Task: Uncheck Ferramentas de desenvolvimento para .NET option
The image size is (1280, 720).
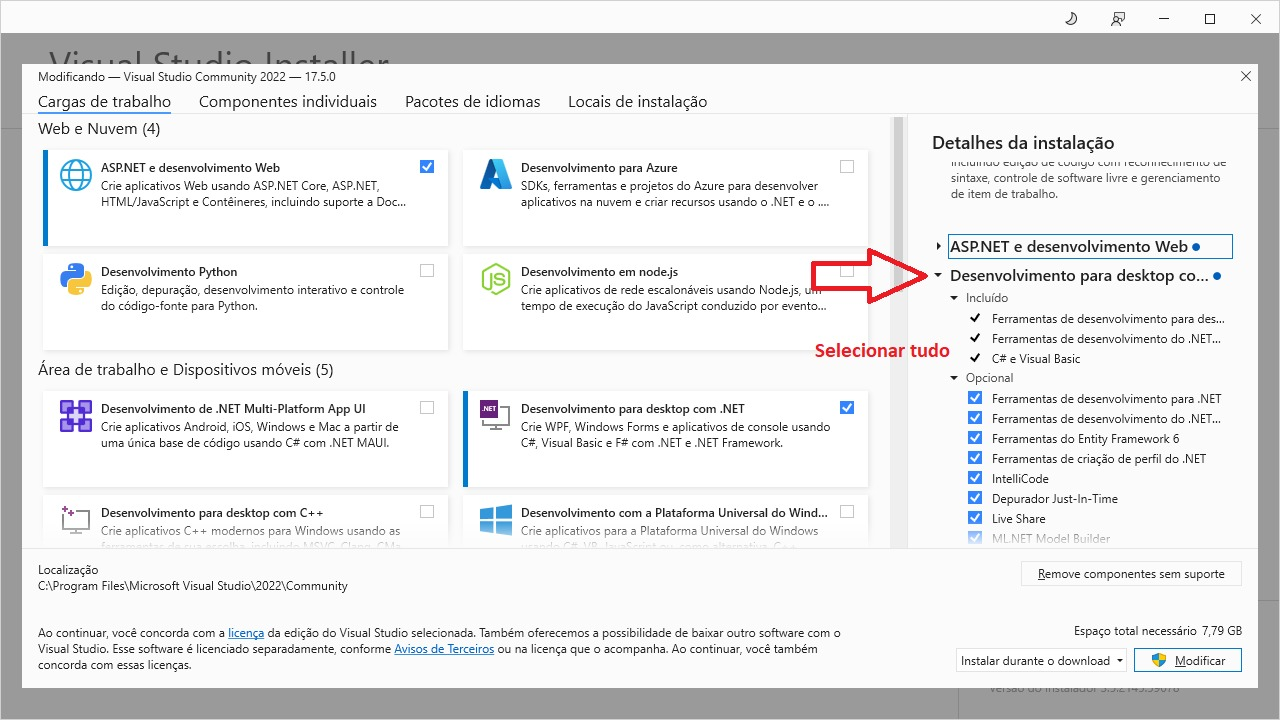Action: pos(975,398)
